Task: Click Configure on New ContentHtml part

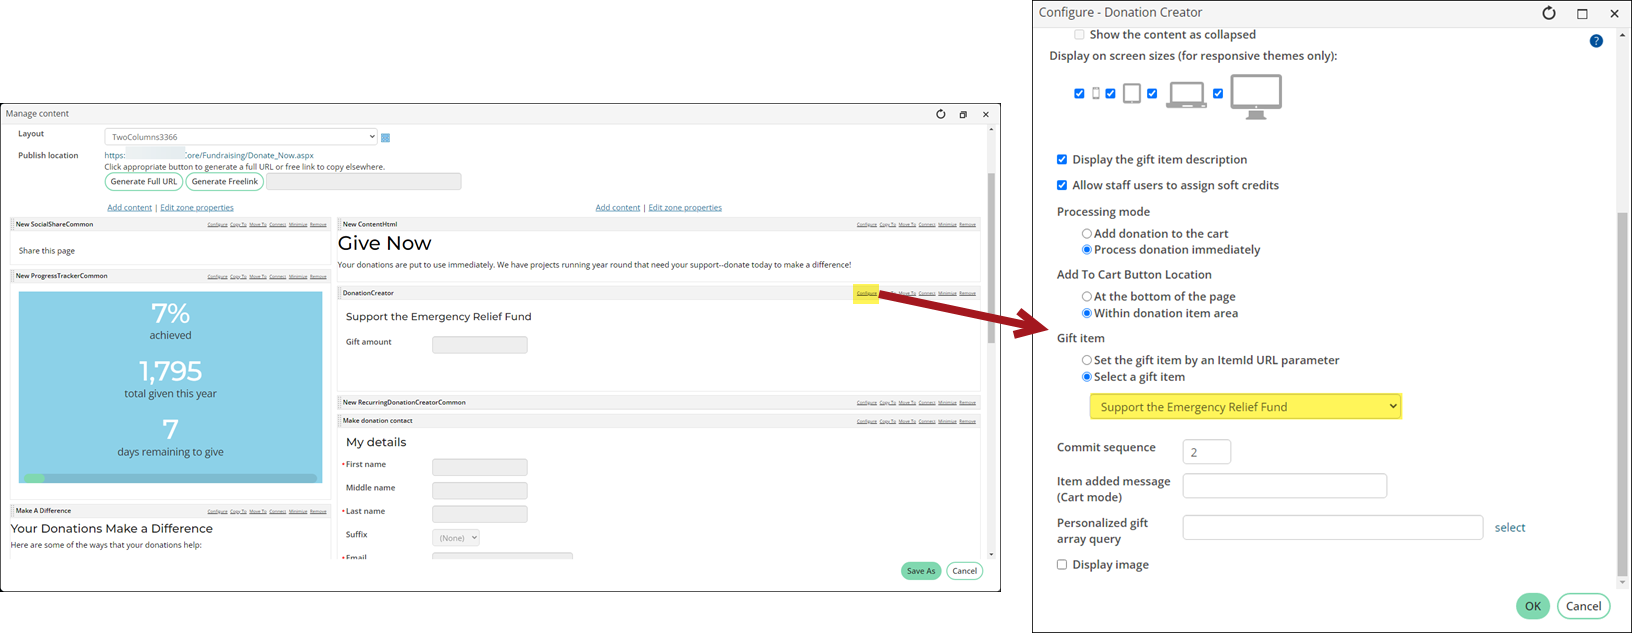Action: (867, 225)
